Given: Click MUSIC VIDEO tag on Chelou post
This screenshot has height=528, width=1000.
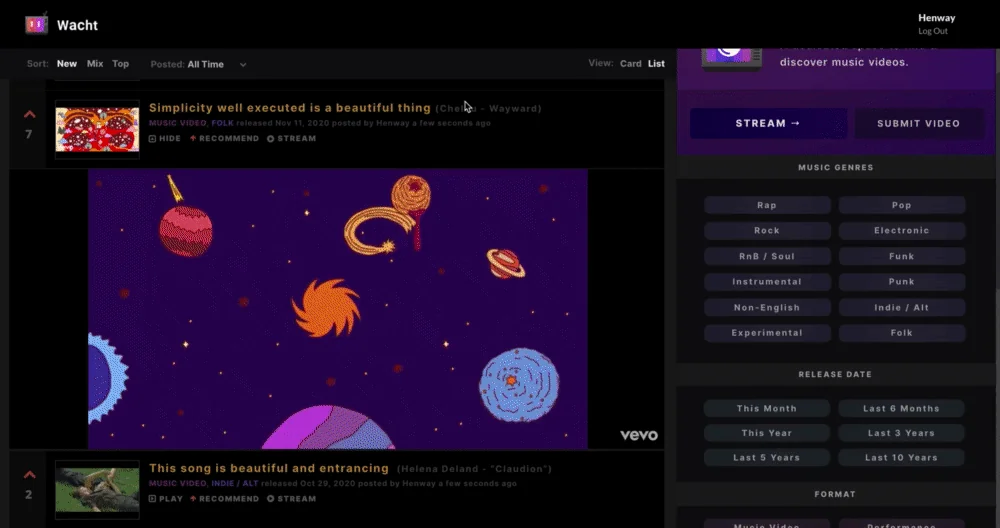Looking at the screenshot, I should point(177,123).
